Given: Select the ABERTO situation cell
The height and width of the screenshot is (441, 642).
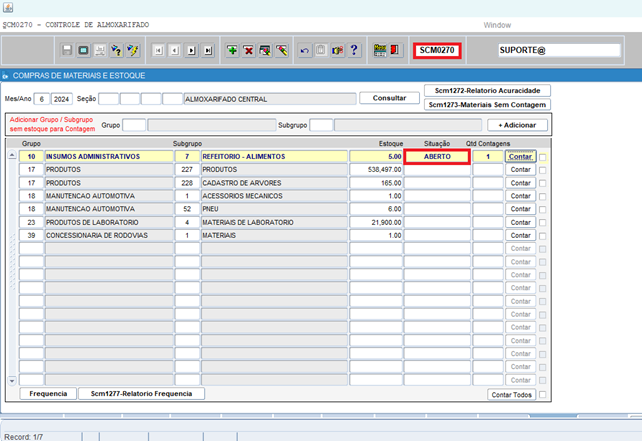Looking at the screenshot, I should coord(437,156).
